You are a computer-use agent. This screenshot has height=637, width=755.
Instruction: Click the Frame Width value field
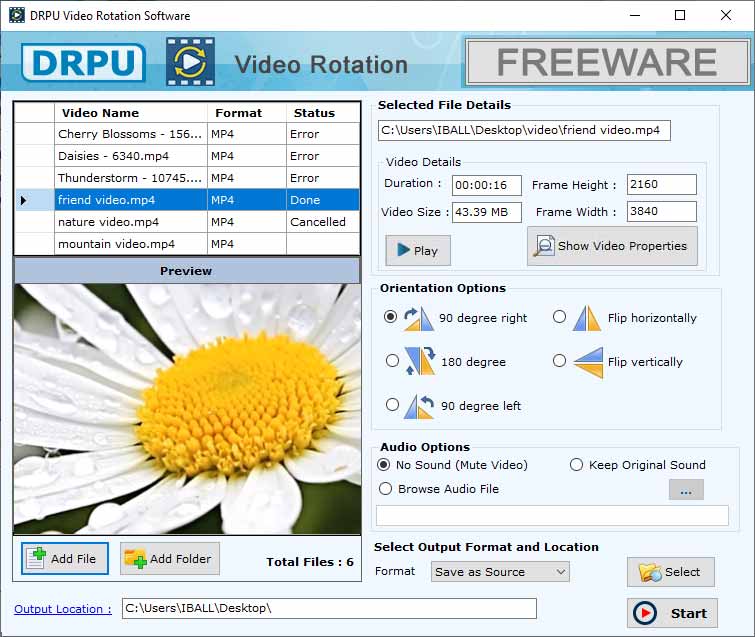662,211
